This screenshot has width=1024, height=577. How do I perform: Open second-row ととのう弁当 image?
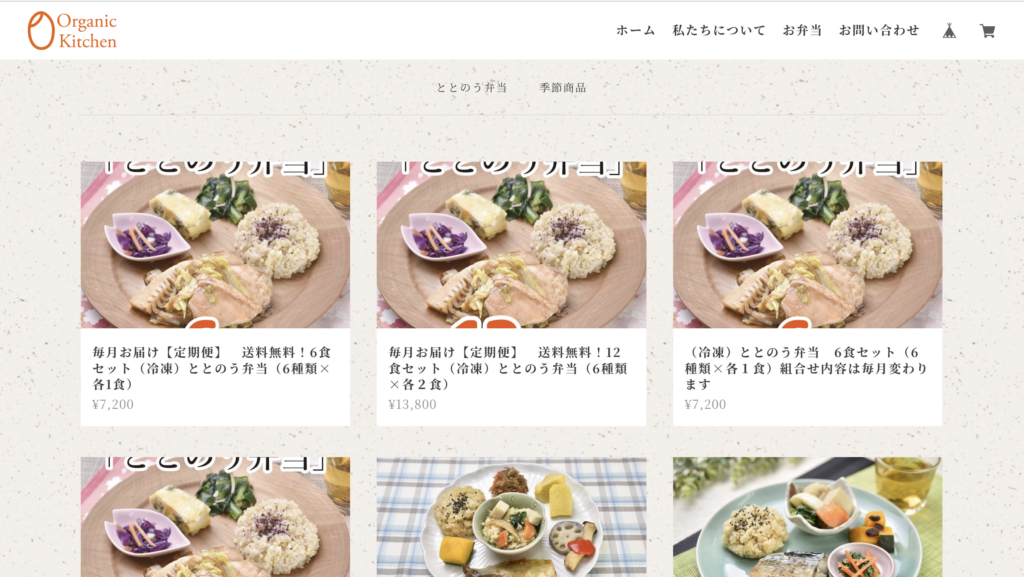point(216,517)
